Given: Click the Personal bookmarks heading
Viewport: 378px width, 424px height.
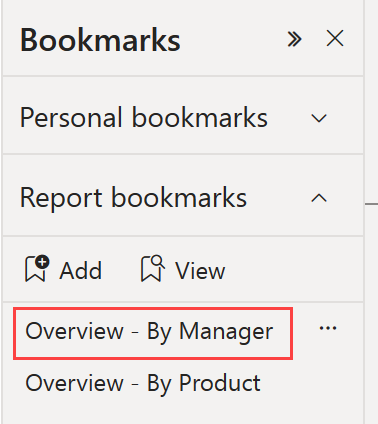Looking at the screenshot, I should click(144, 117).
